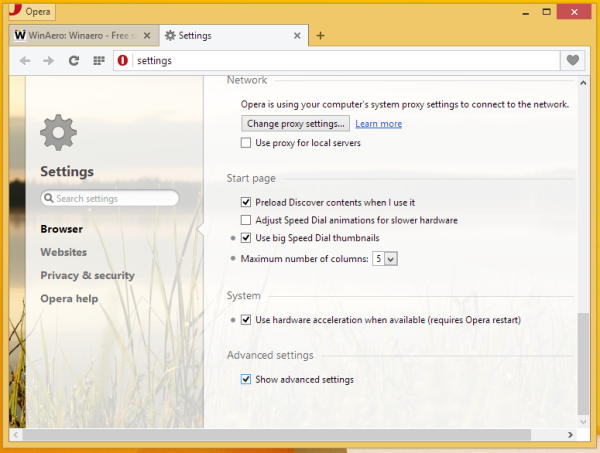Click the Start page section heading
Image resolution: width=600 pixels, height=453 pixels.
(x=251, y=178)
